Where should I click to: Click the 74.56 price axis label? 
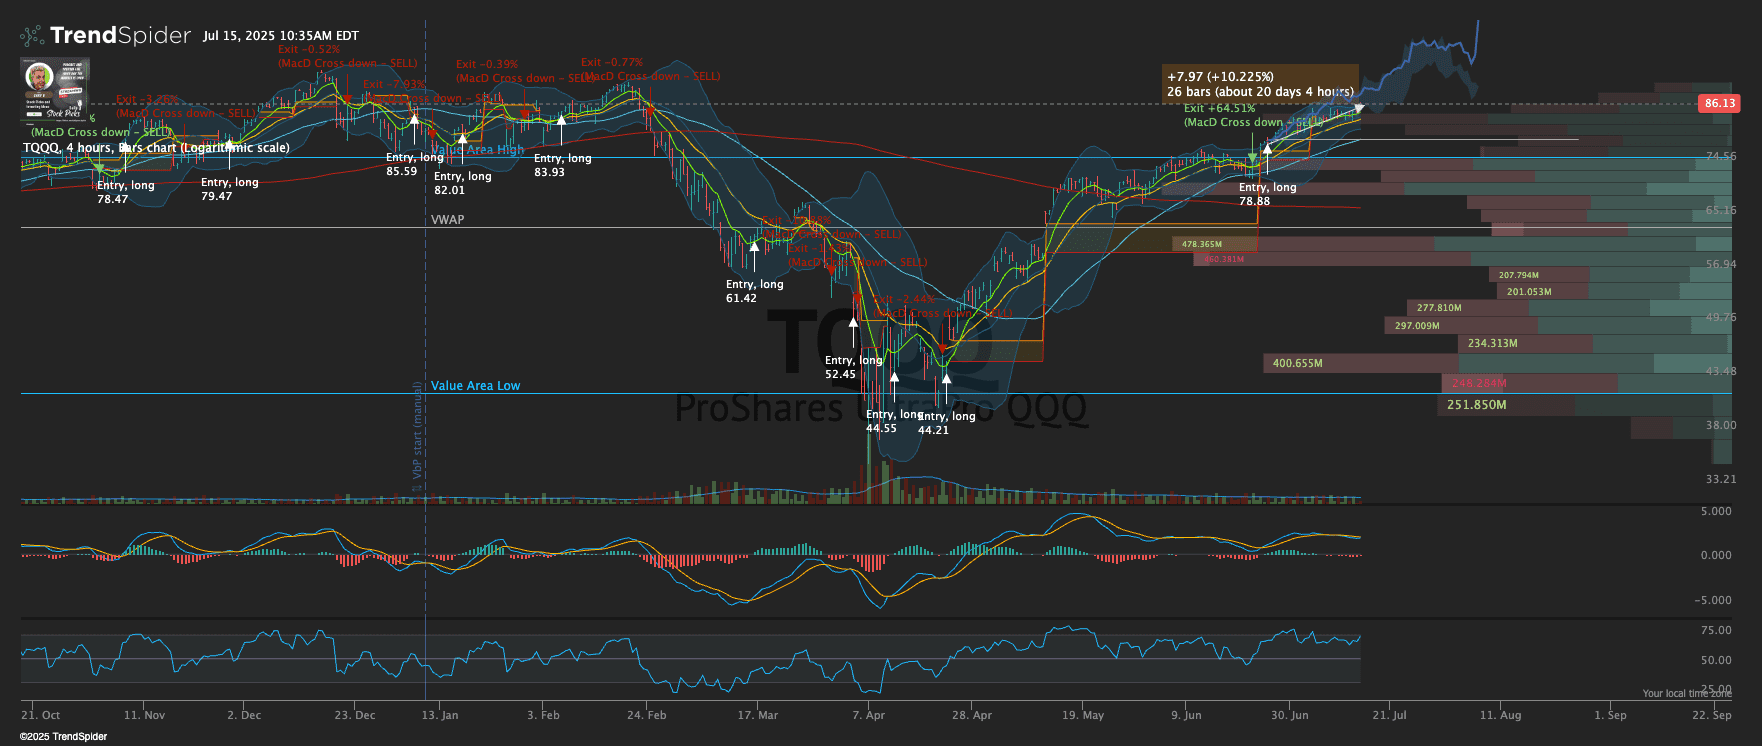tap(1721, 157)
